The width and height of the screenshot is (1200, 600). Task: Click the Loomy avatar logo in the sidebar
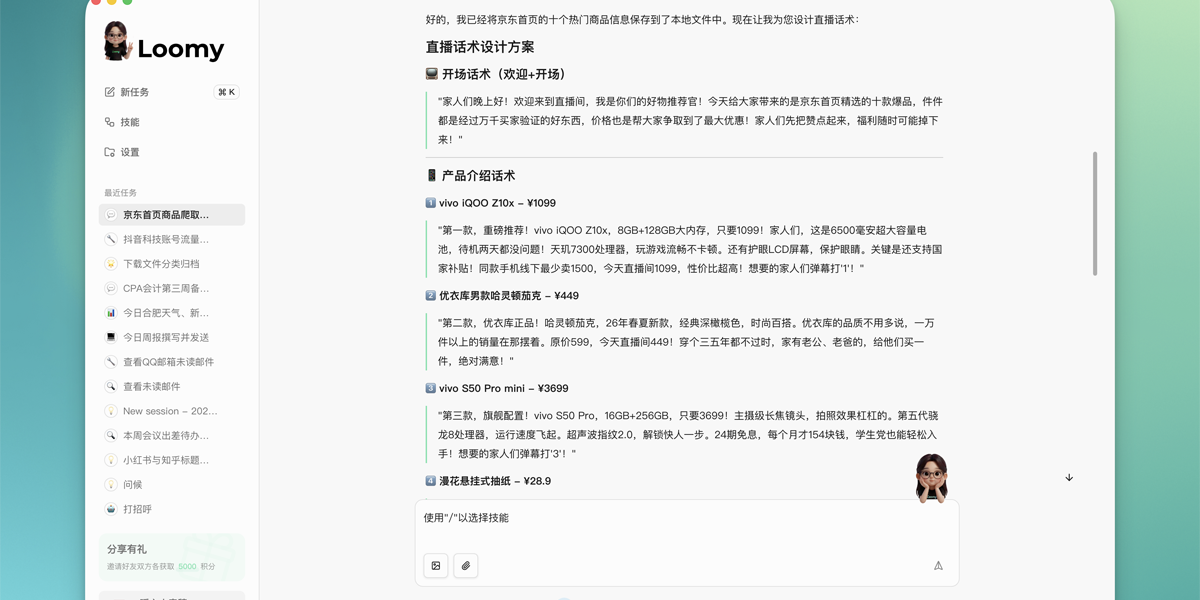tap(117, 41)
